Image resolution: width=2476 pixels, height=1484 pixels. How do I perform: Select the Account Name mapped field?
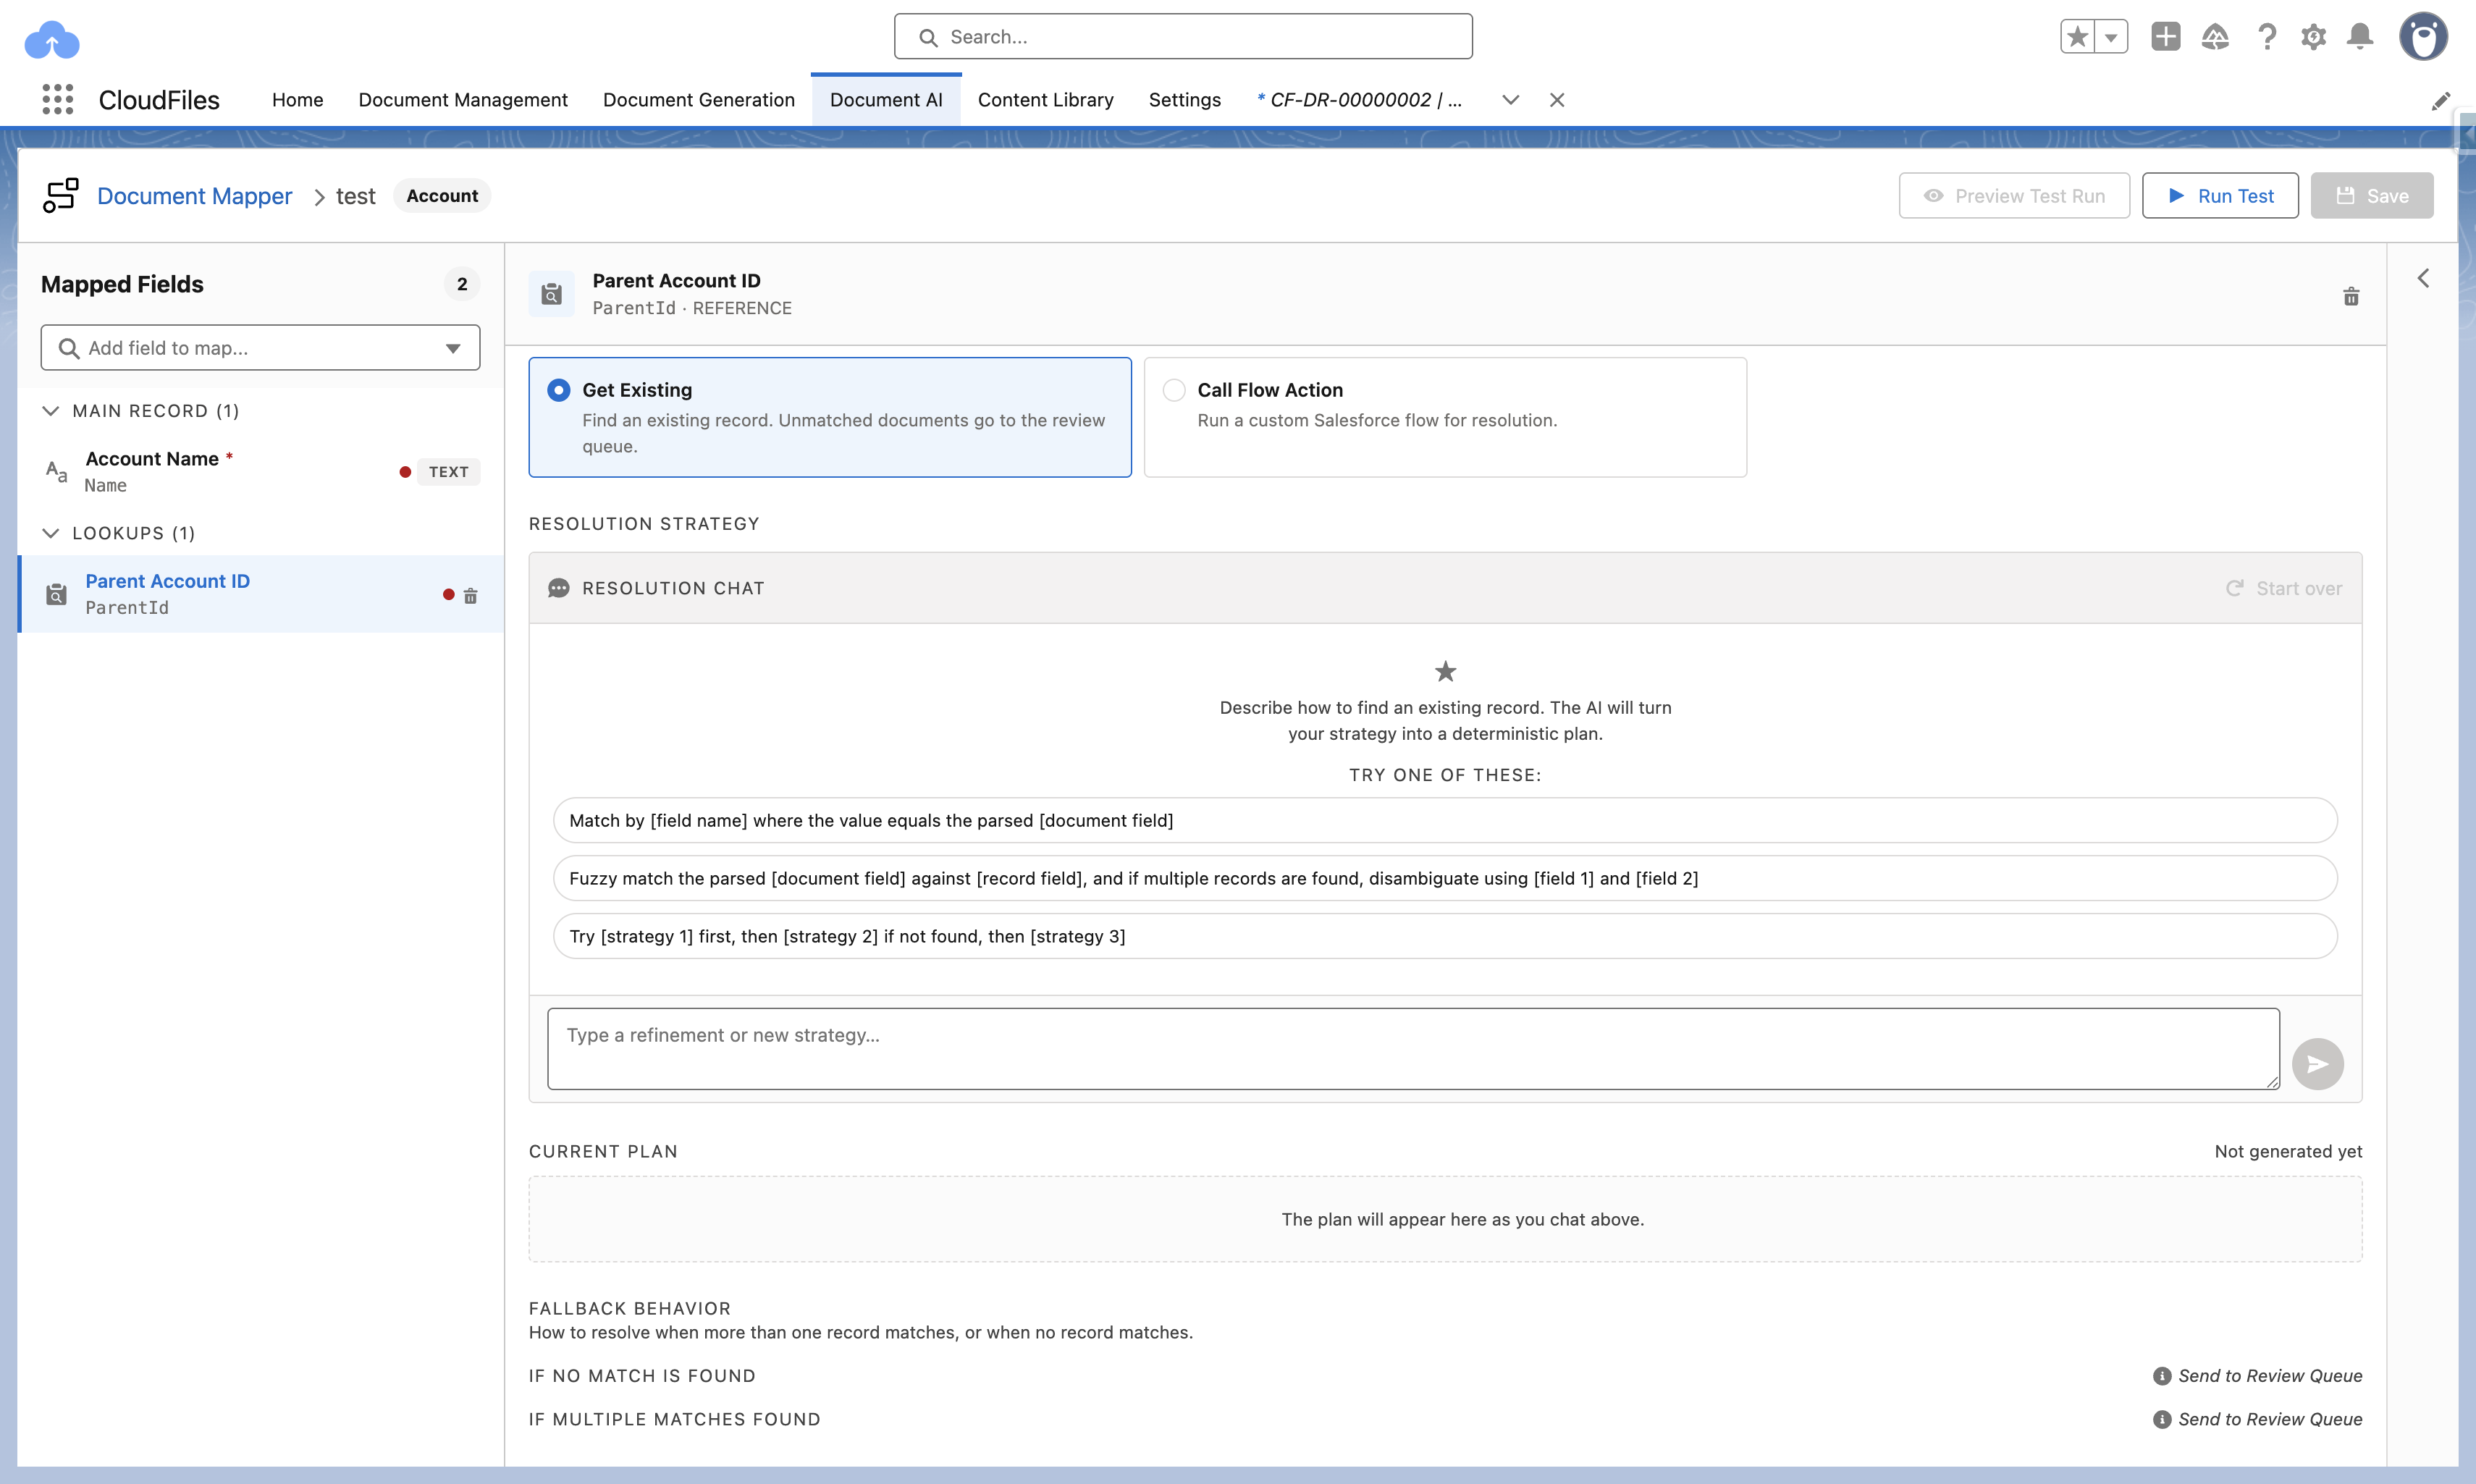261,472
